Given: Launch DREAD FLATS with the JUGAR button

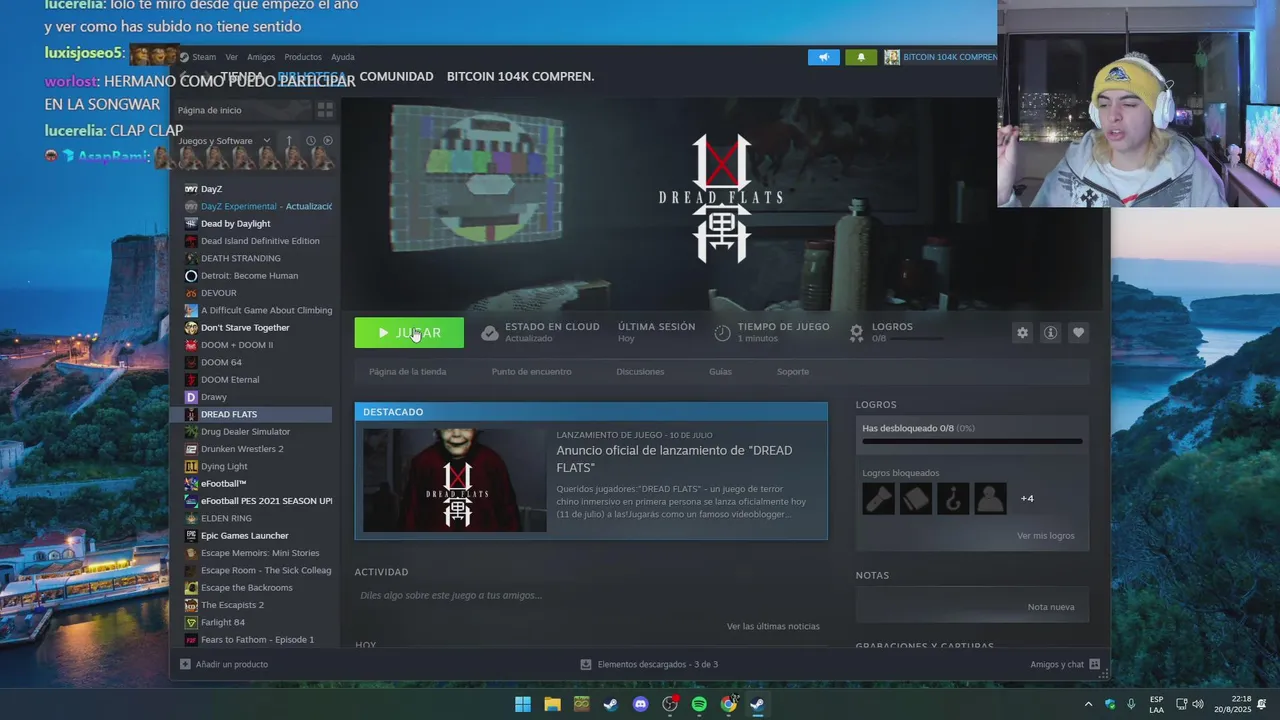Looking at the screenshot, I should 409,333.
